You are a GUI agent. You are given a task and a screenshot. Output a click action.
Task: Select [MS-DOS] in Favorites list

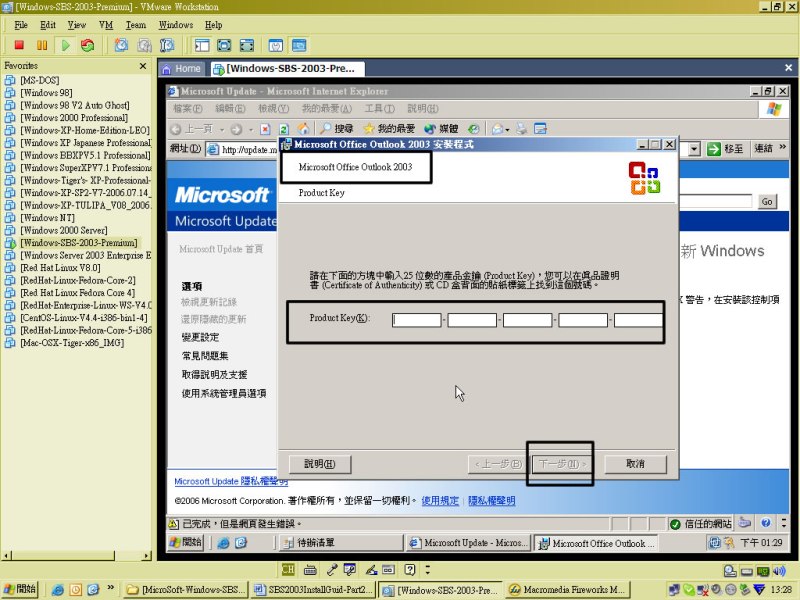click(40, 80)
